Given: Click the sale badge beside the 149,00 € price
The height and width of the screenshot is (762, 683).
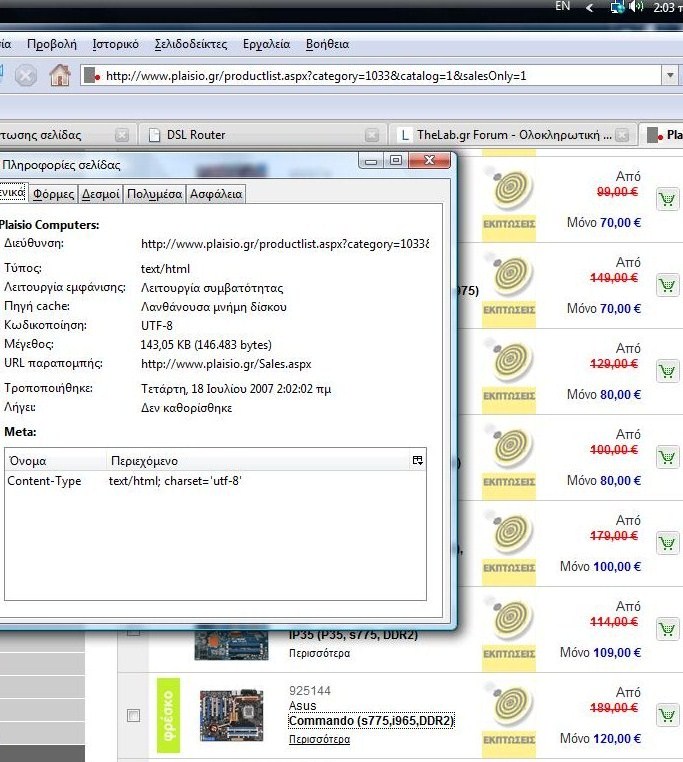Looking at the screenshot, I should [x=509, y=288].
